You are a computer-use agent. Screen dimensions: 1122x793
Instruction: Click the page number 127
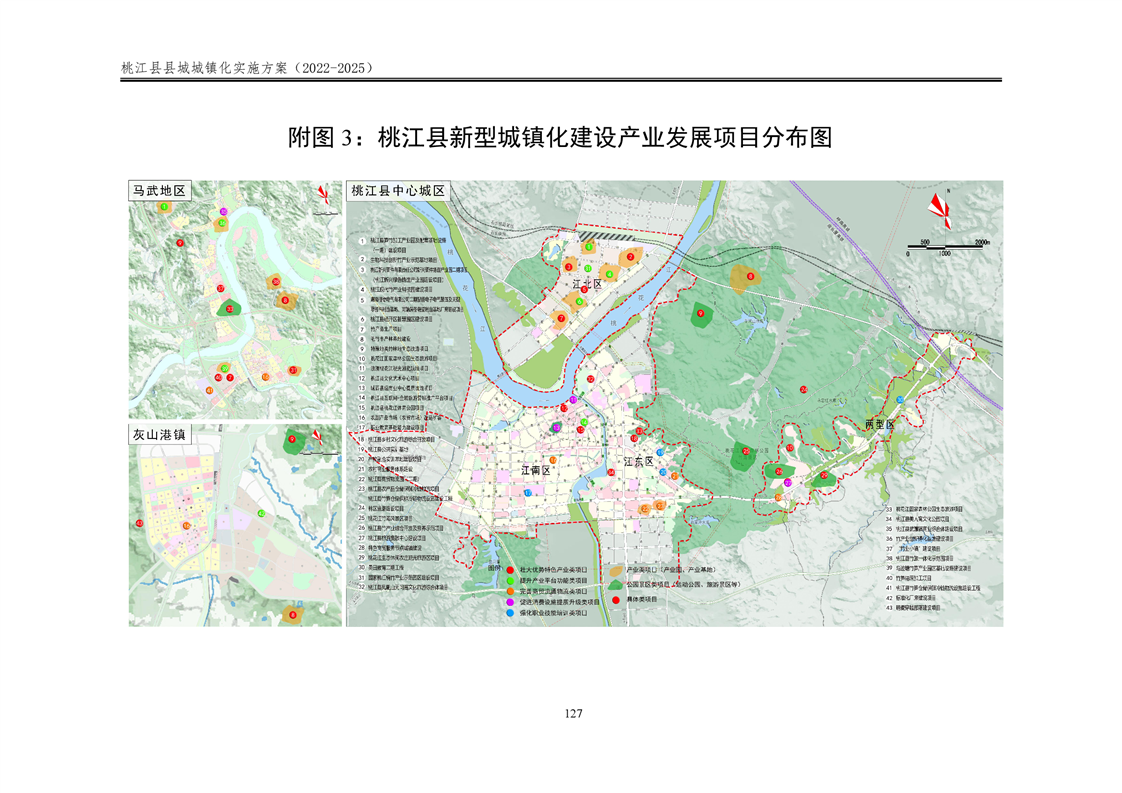(573, 714)
